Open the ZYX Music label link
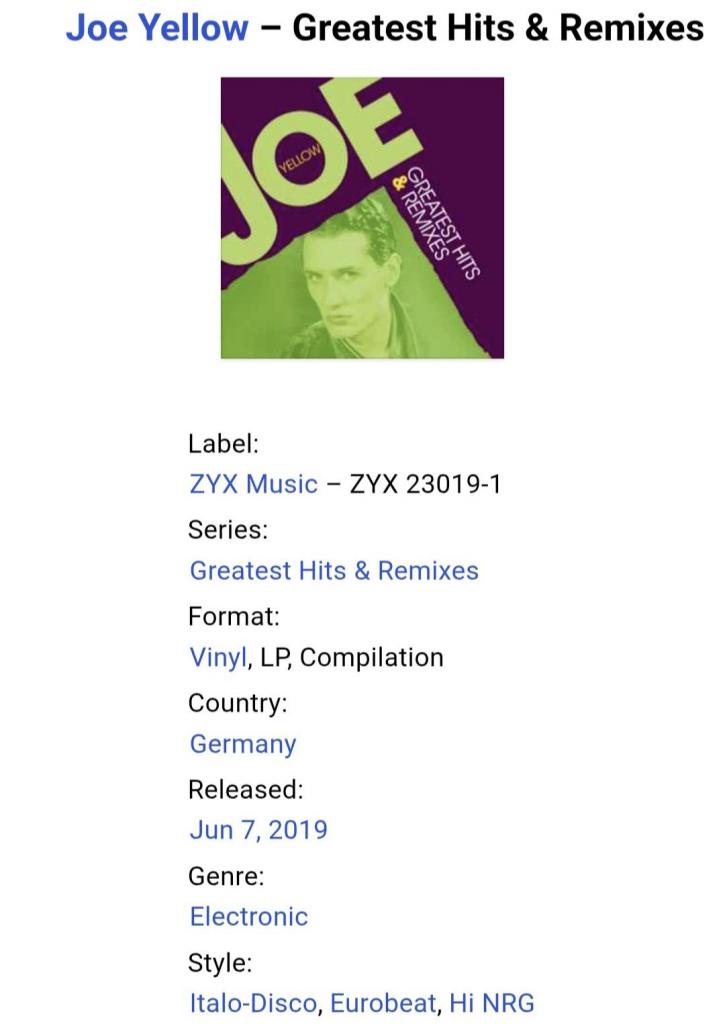This screenshot has width=725, height=1024. point(253,485)
